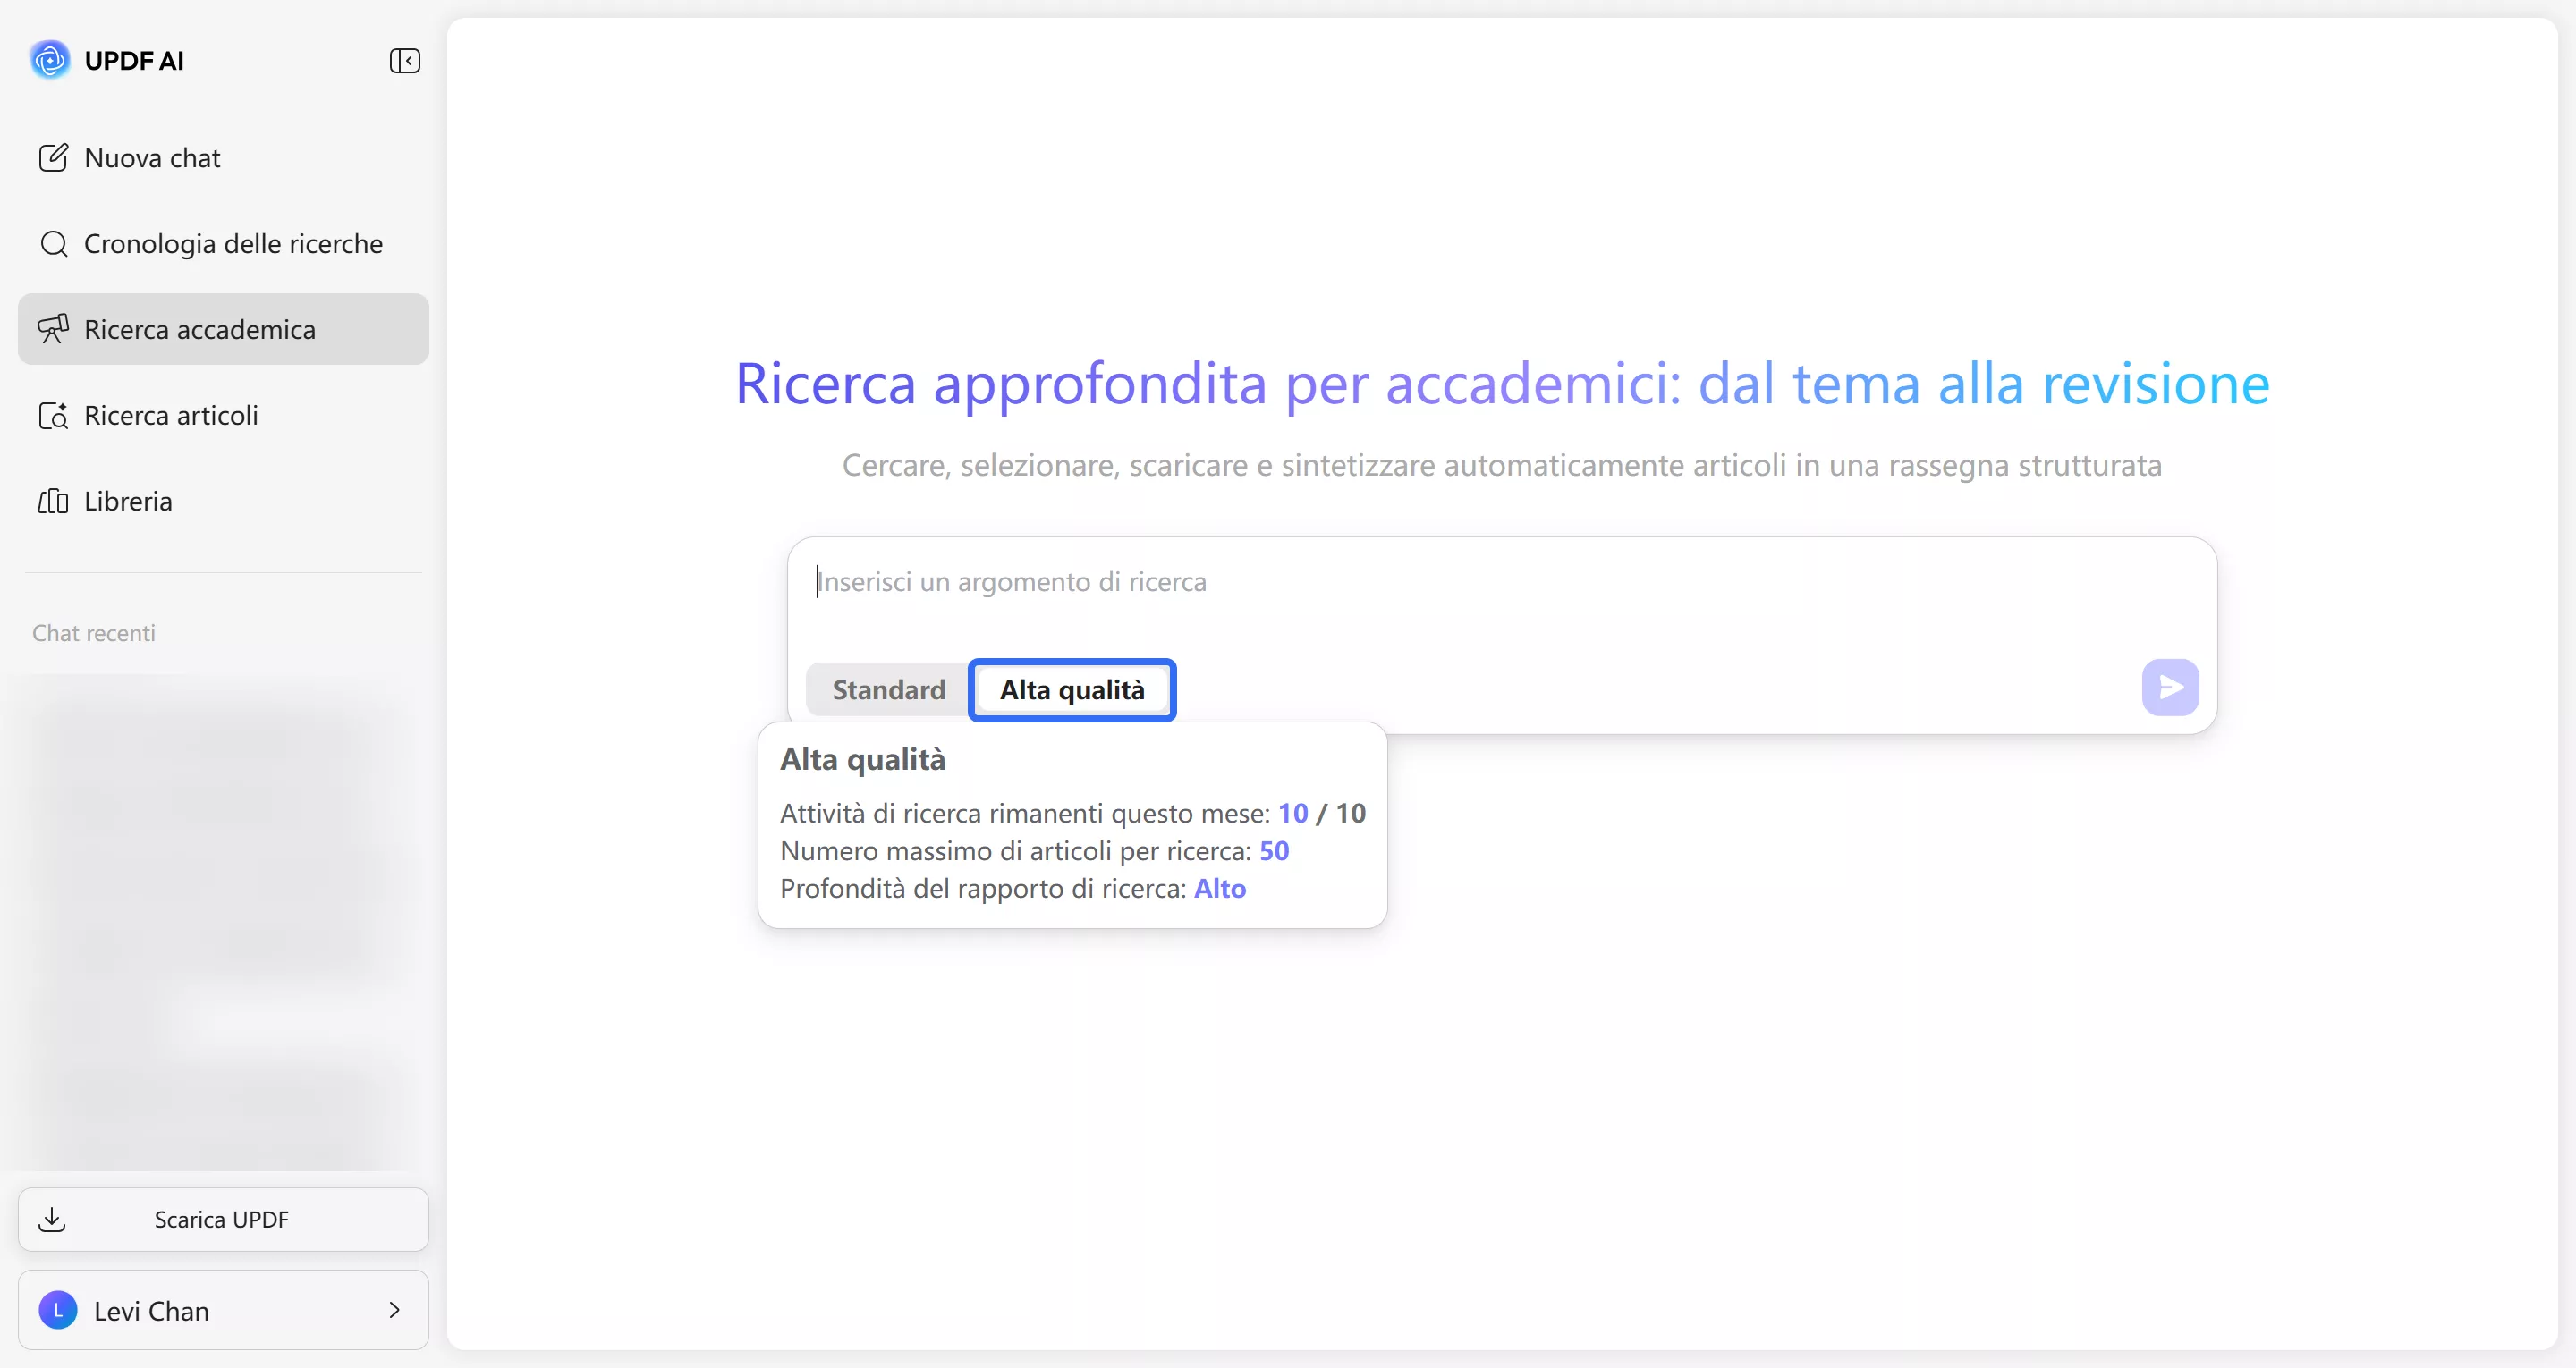Go to the Libreria section

coord(128,501)
